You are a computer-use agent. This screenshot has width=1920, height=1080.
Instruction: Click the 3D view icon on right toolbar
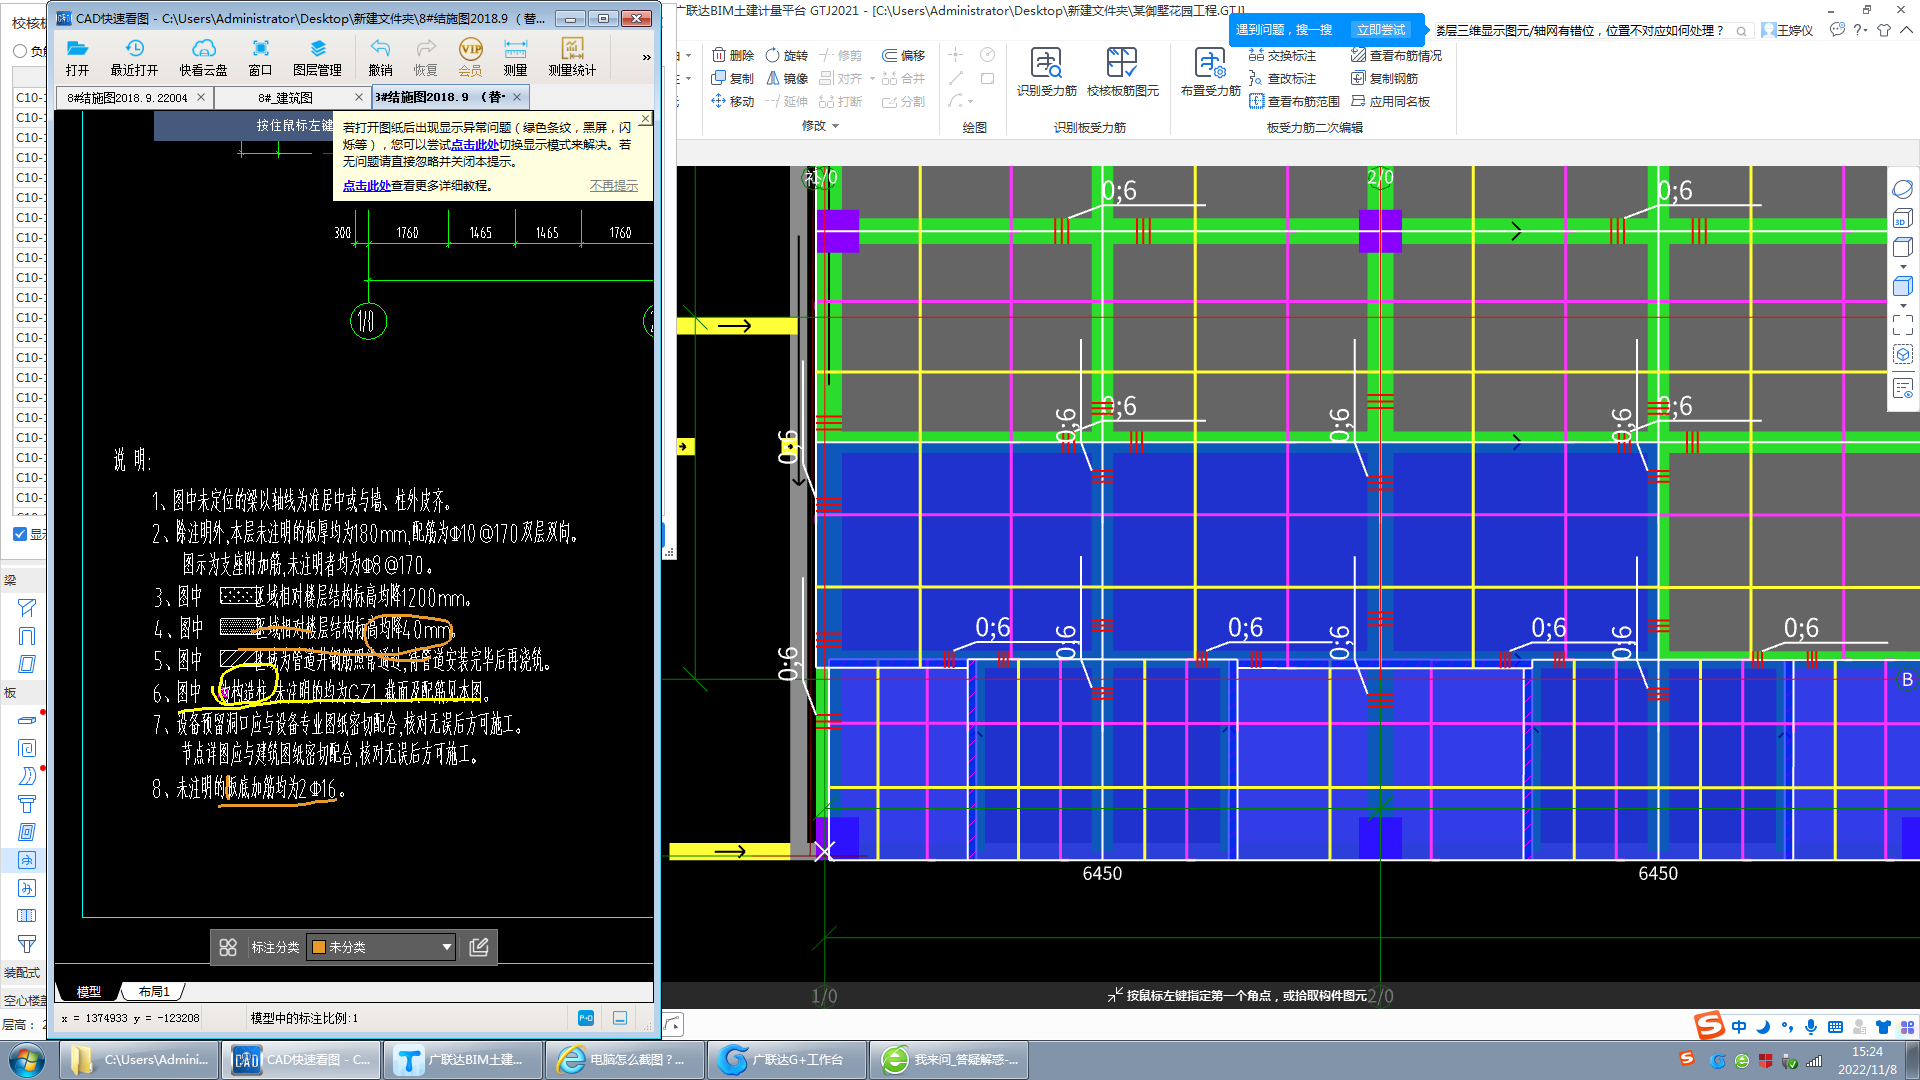pyautogui.click(x=1902, y=219)
